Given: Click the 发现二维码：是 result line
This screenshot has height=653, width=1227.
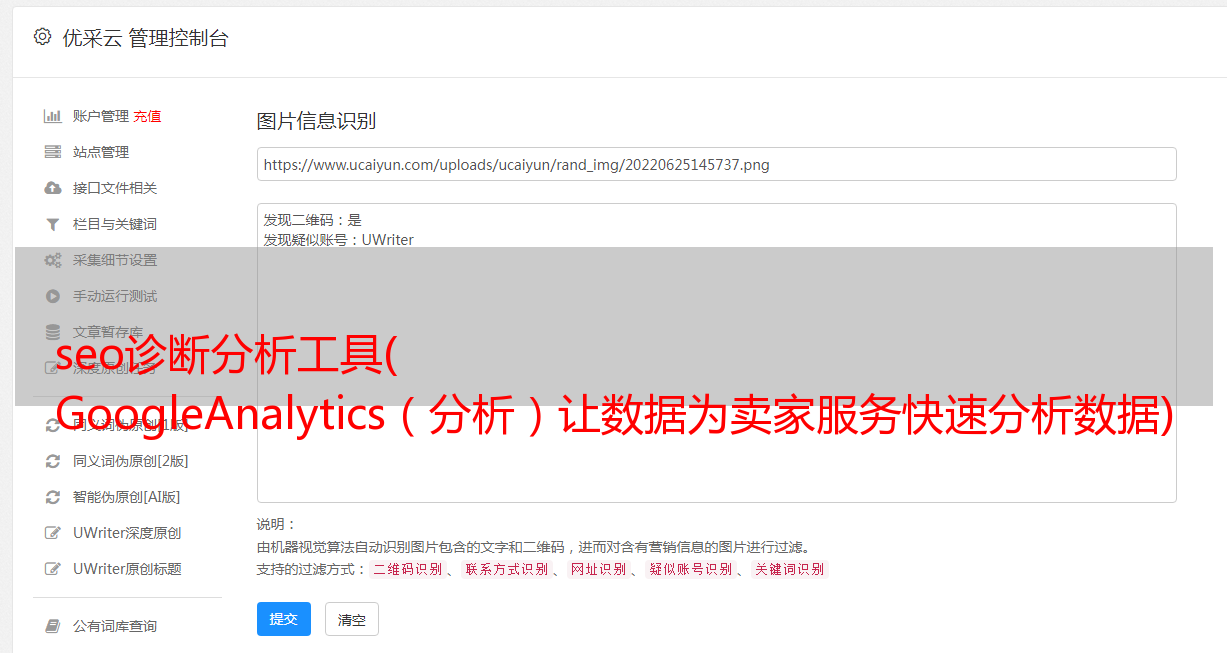Looking at the screenshot, I should [313, 220].
